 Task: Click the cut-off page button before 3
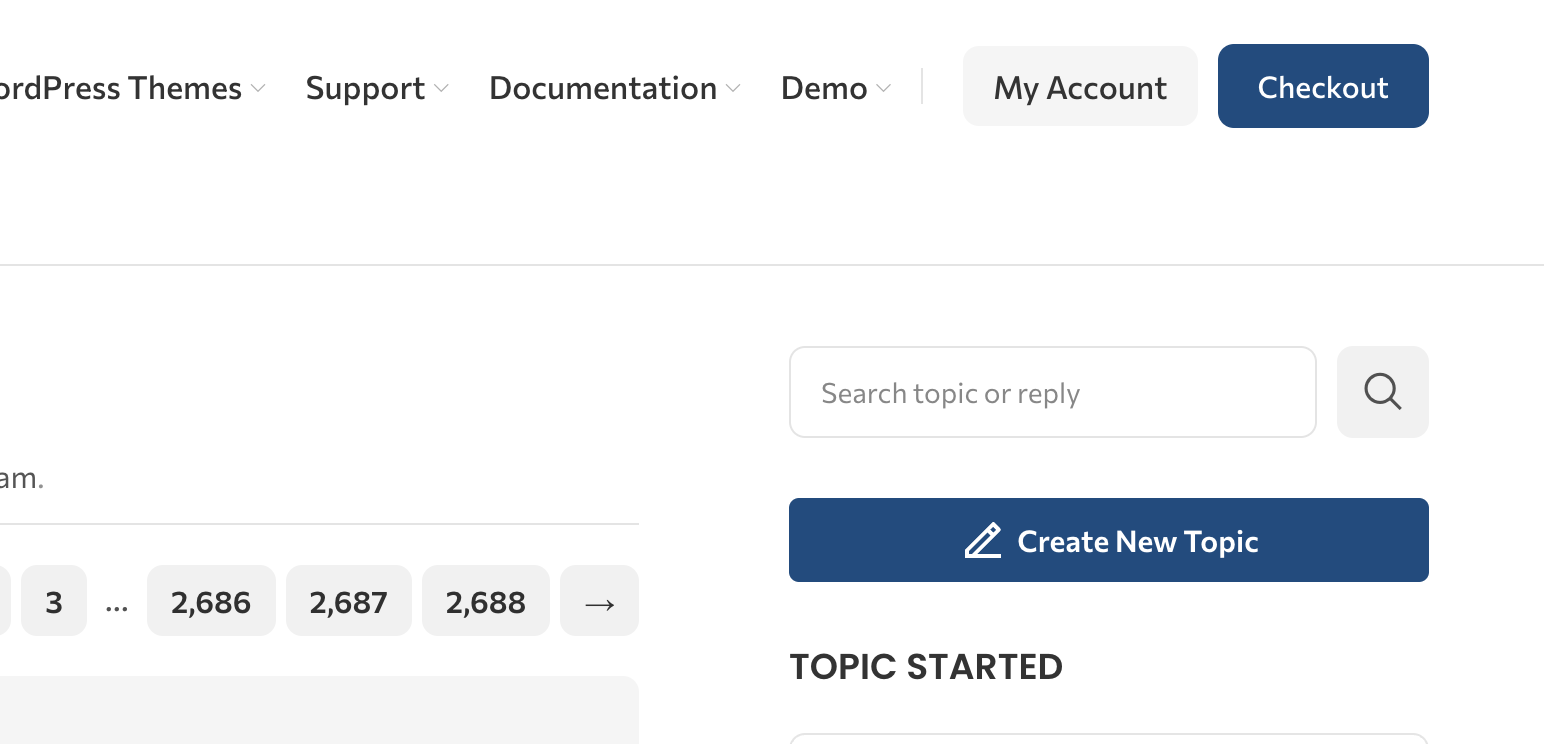[4, 601]
